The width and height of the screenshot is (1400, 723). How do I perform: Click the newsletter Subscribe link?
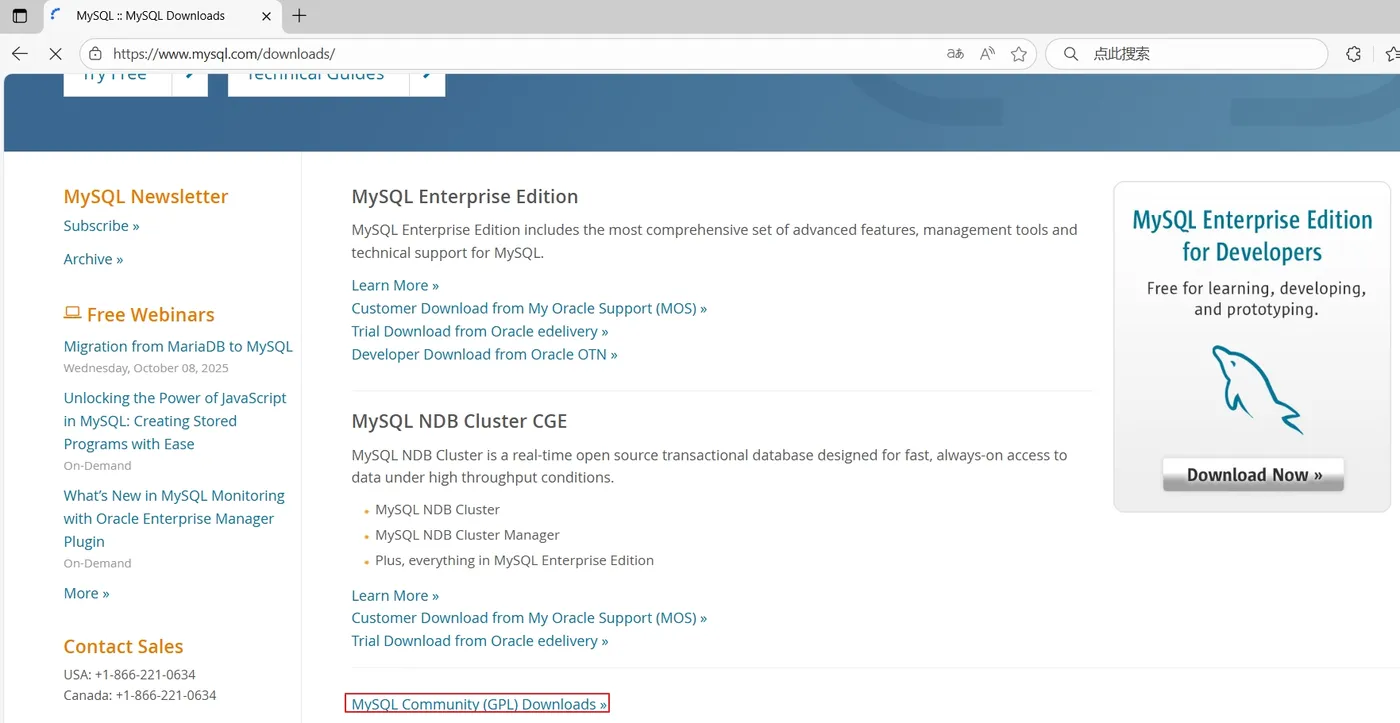102,226
